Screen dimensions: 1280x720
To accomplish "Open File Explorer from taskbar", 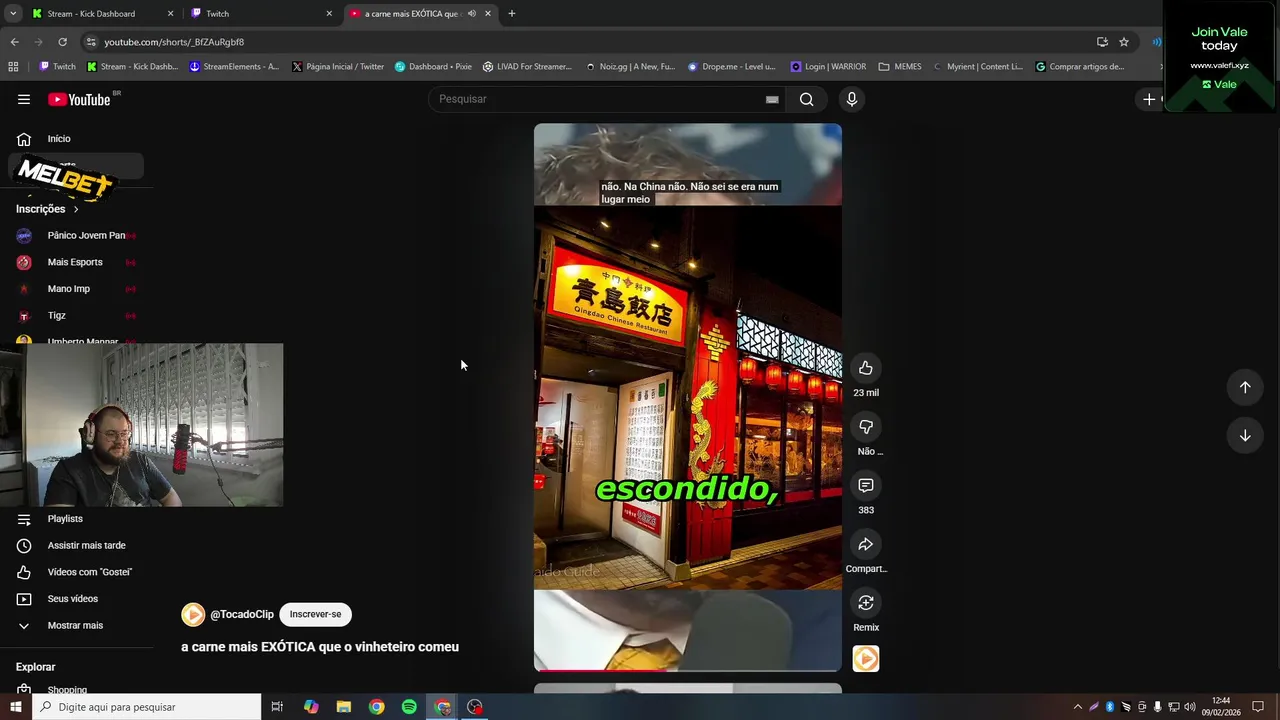I will click(x=343, y=707).
